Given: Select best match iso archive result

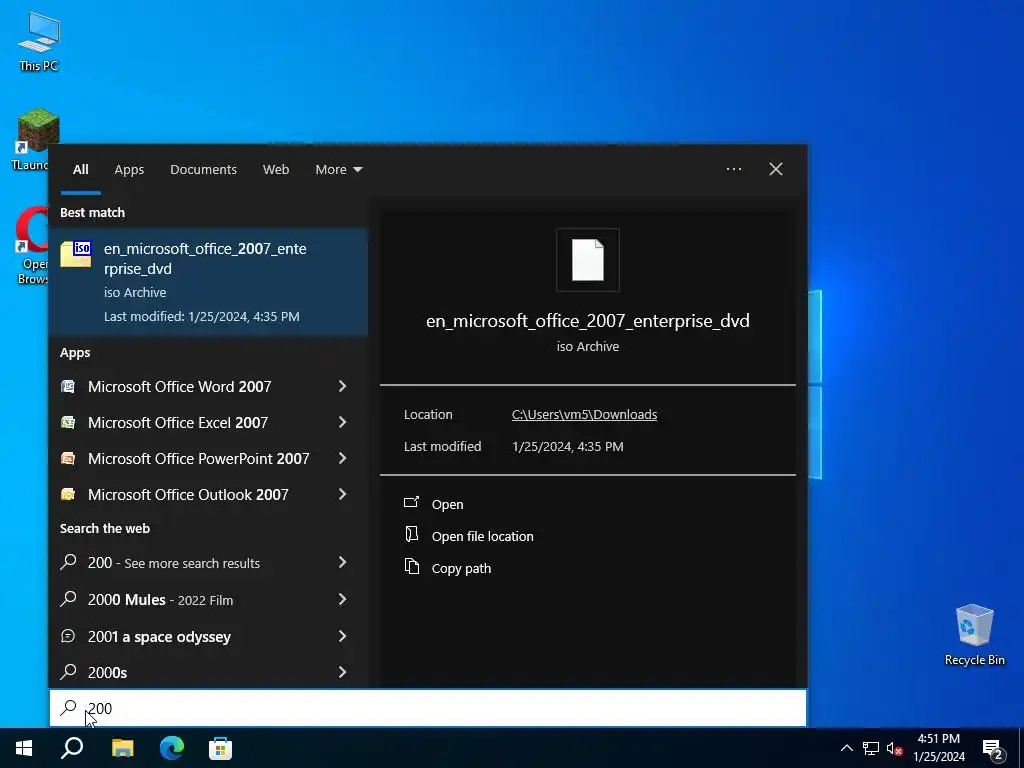Looking at the screenshot, I should 208,281.
